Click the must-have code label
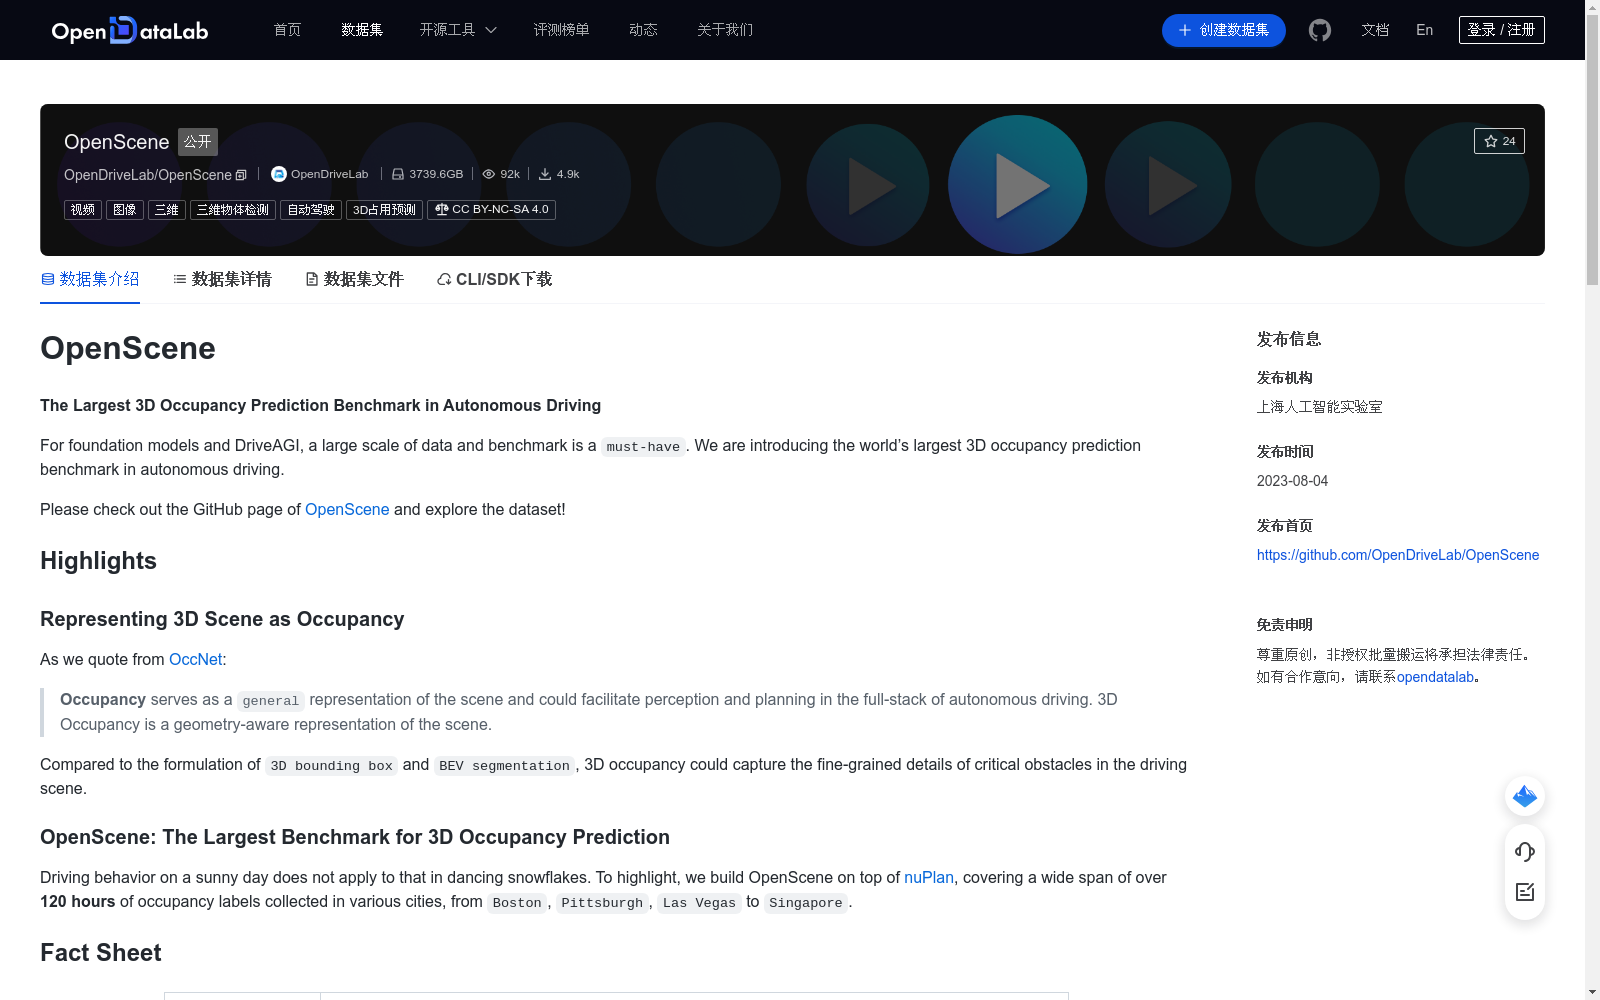The width and height of the screenshot is (1600, 1000). (643, 447)
